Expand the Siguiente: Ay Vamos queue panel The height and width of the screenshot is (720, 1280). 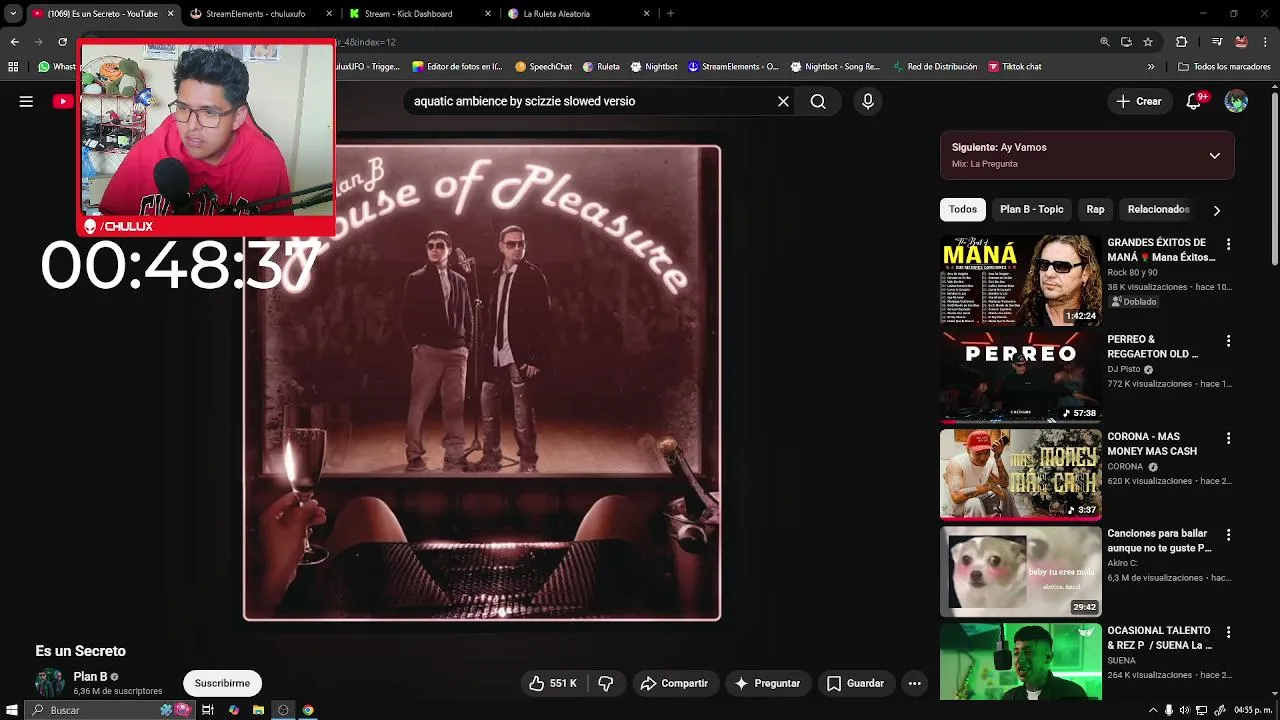point(1214,155)
